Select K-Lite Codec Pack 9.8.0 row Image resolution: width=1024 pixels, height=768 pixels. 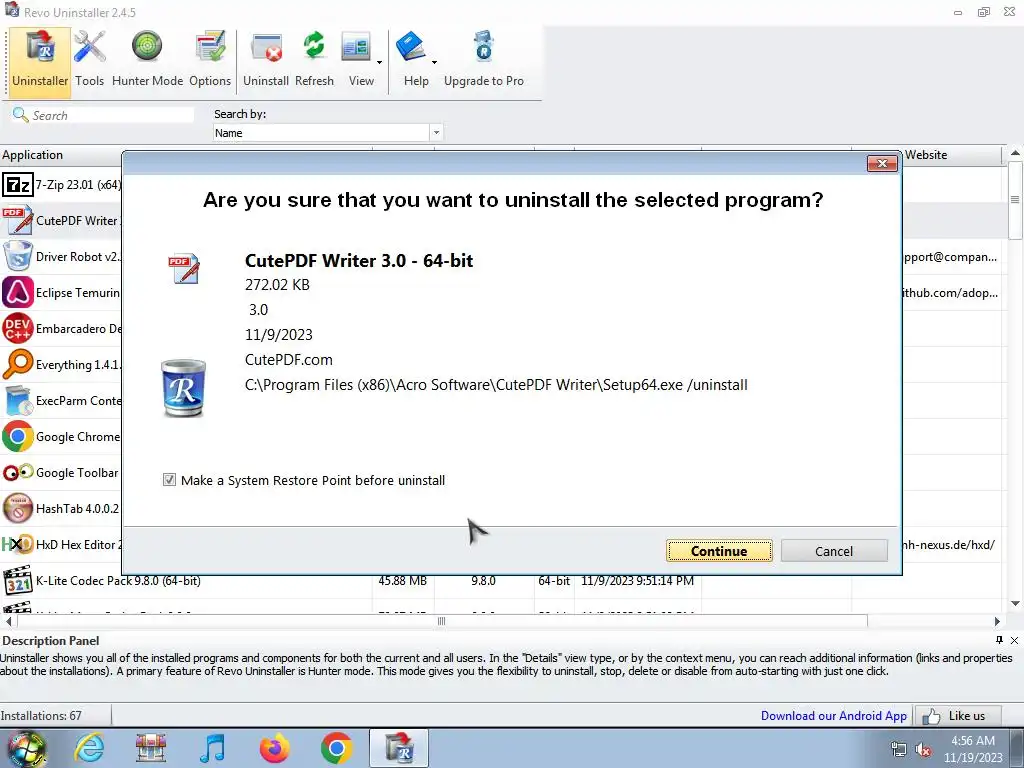click(501, 581)
